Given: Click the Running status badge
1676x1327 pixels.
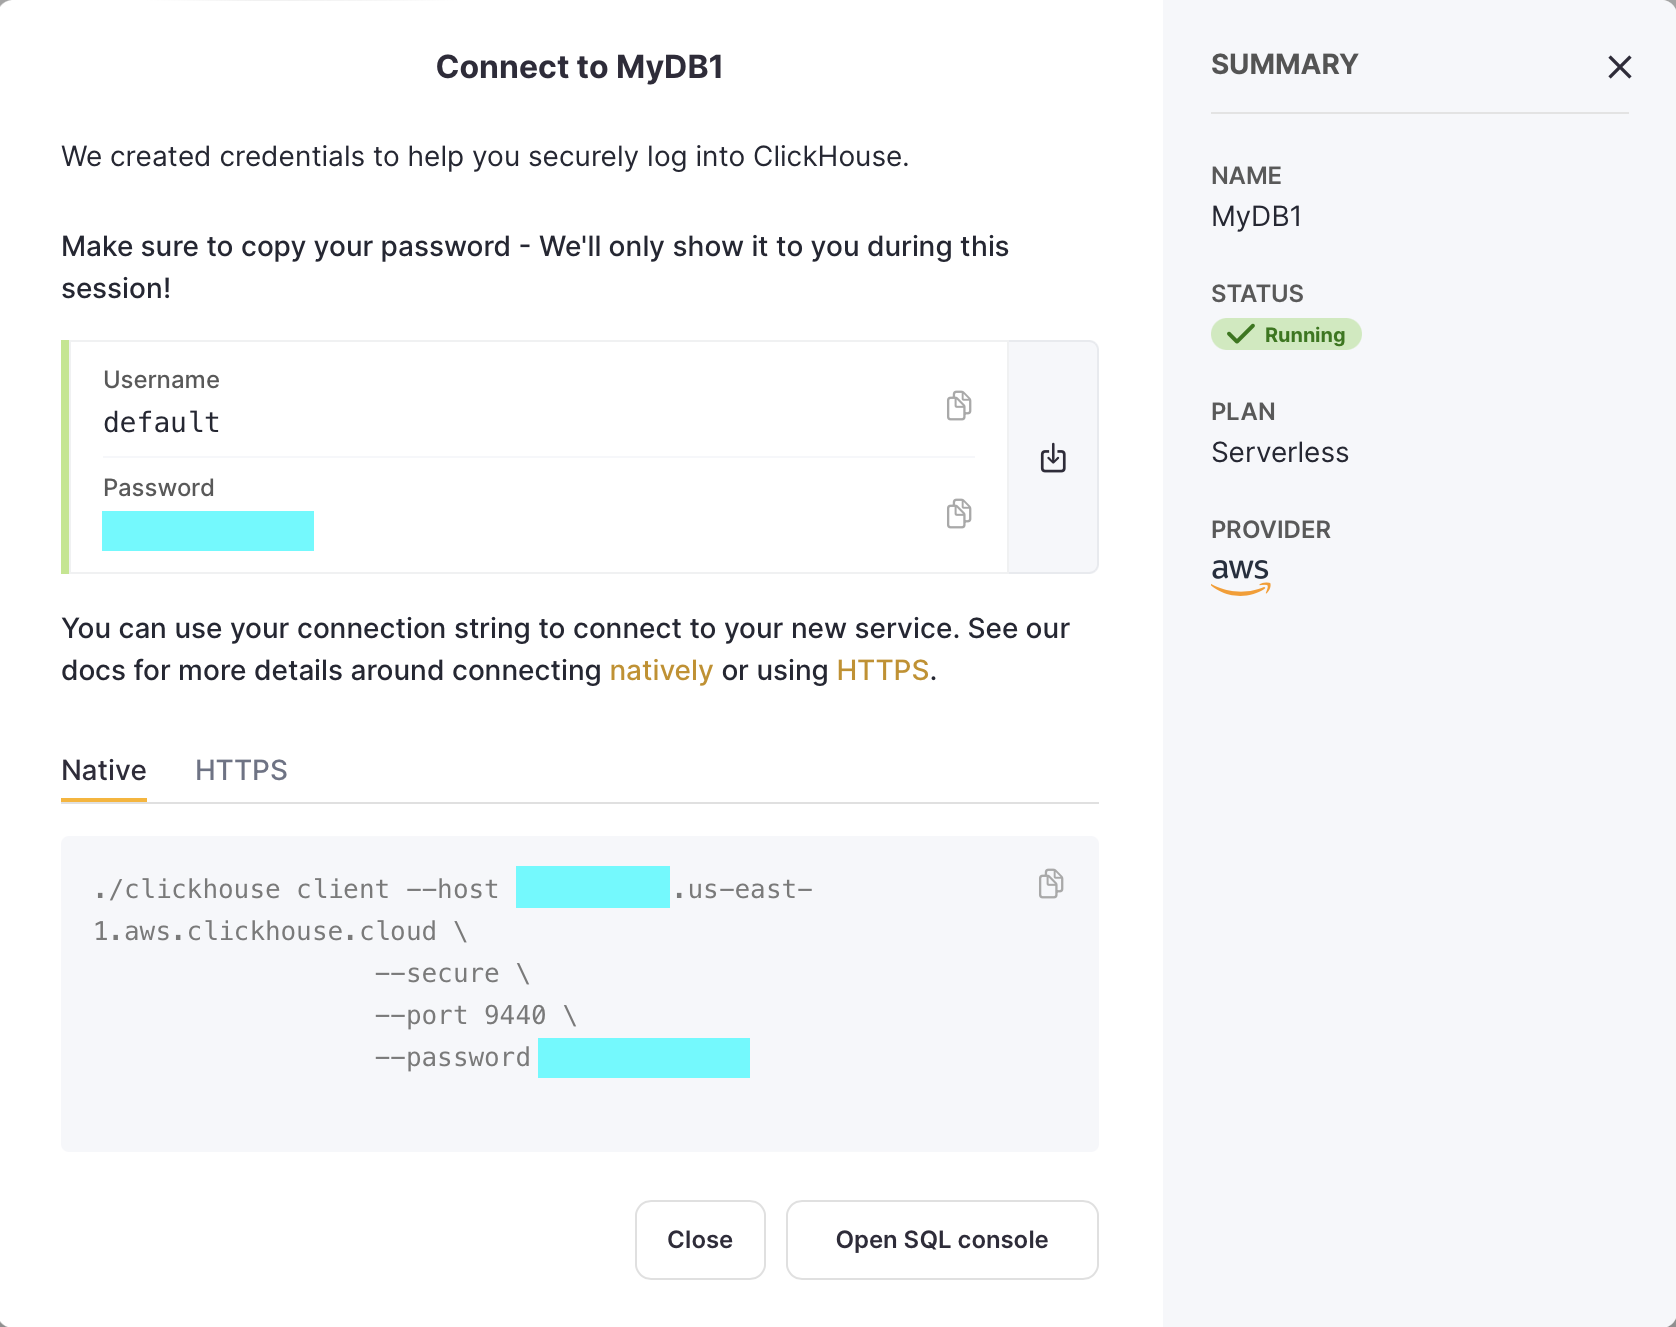Looking at the screenshot, I should (x=1286, y=334).
